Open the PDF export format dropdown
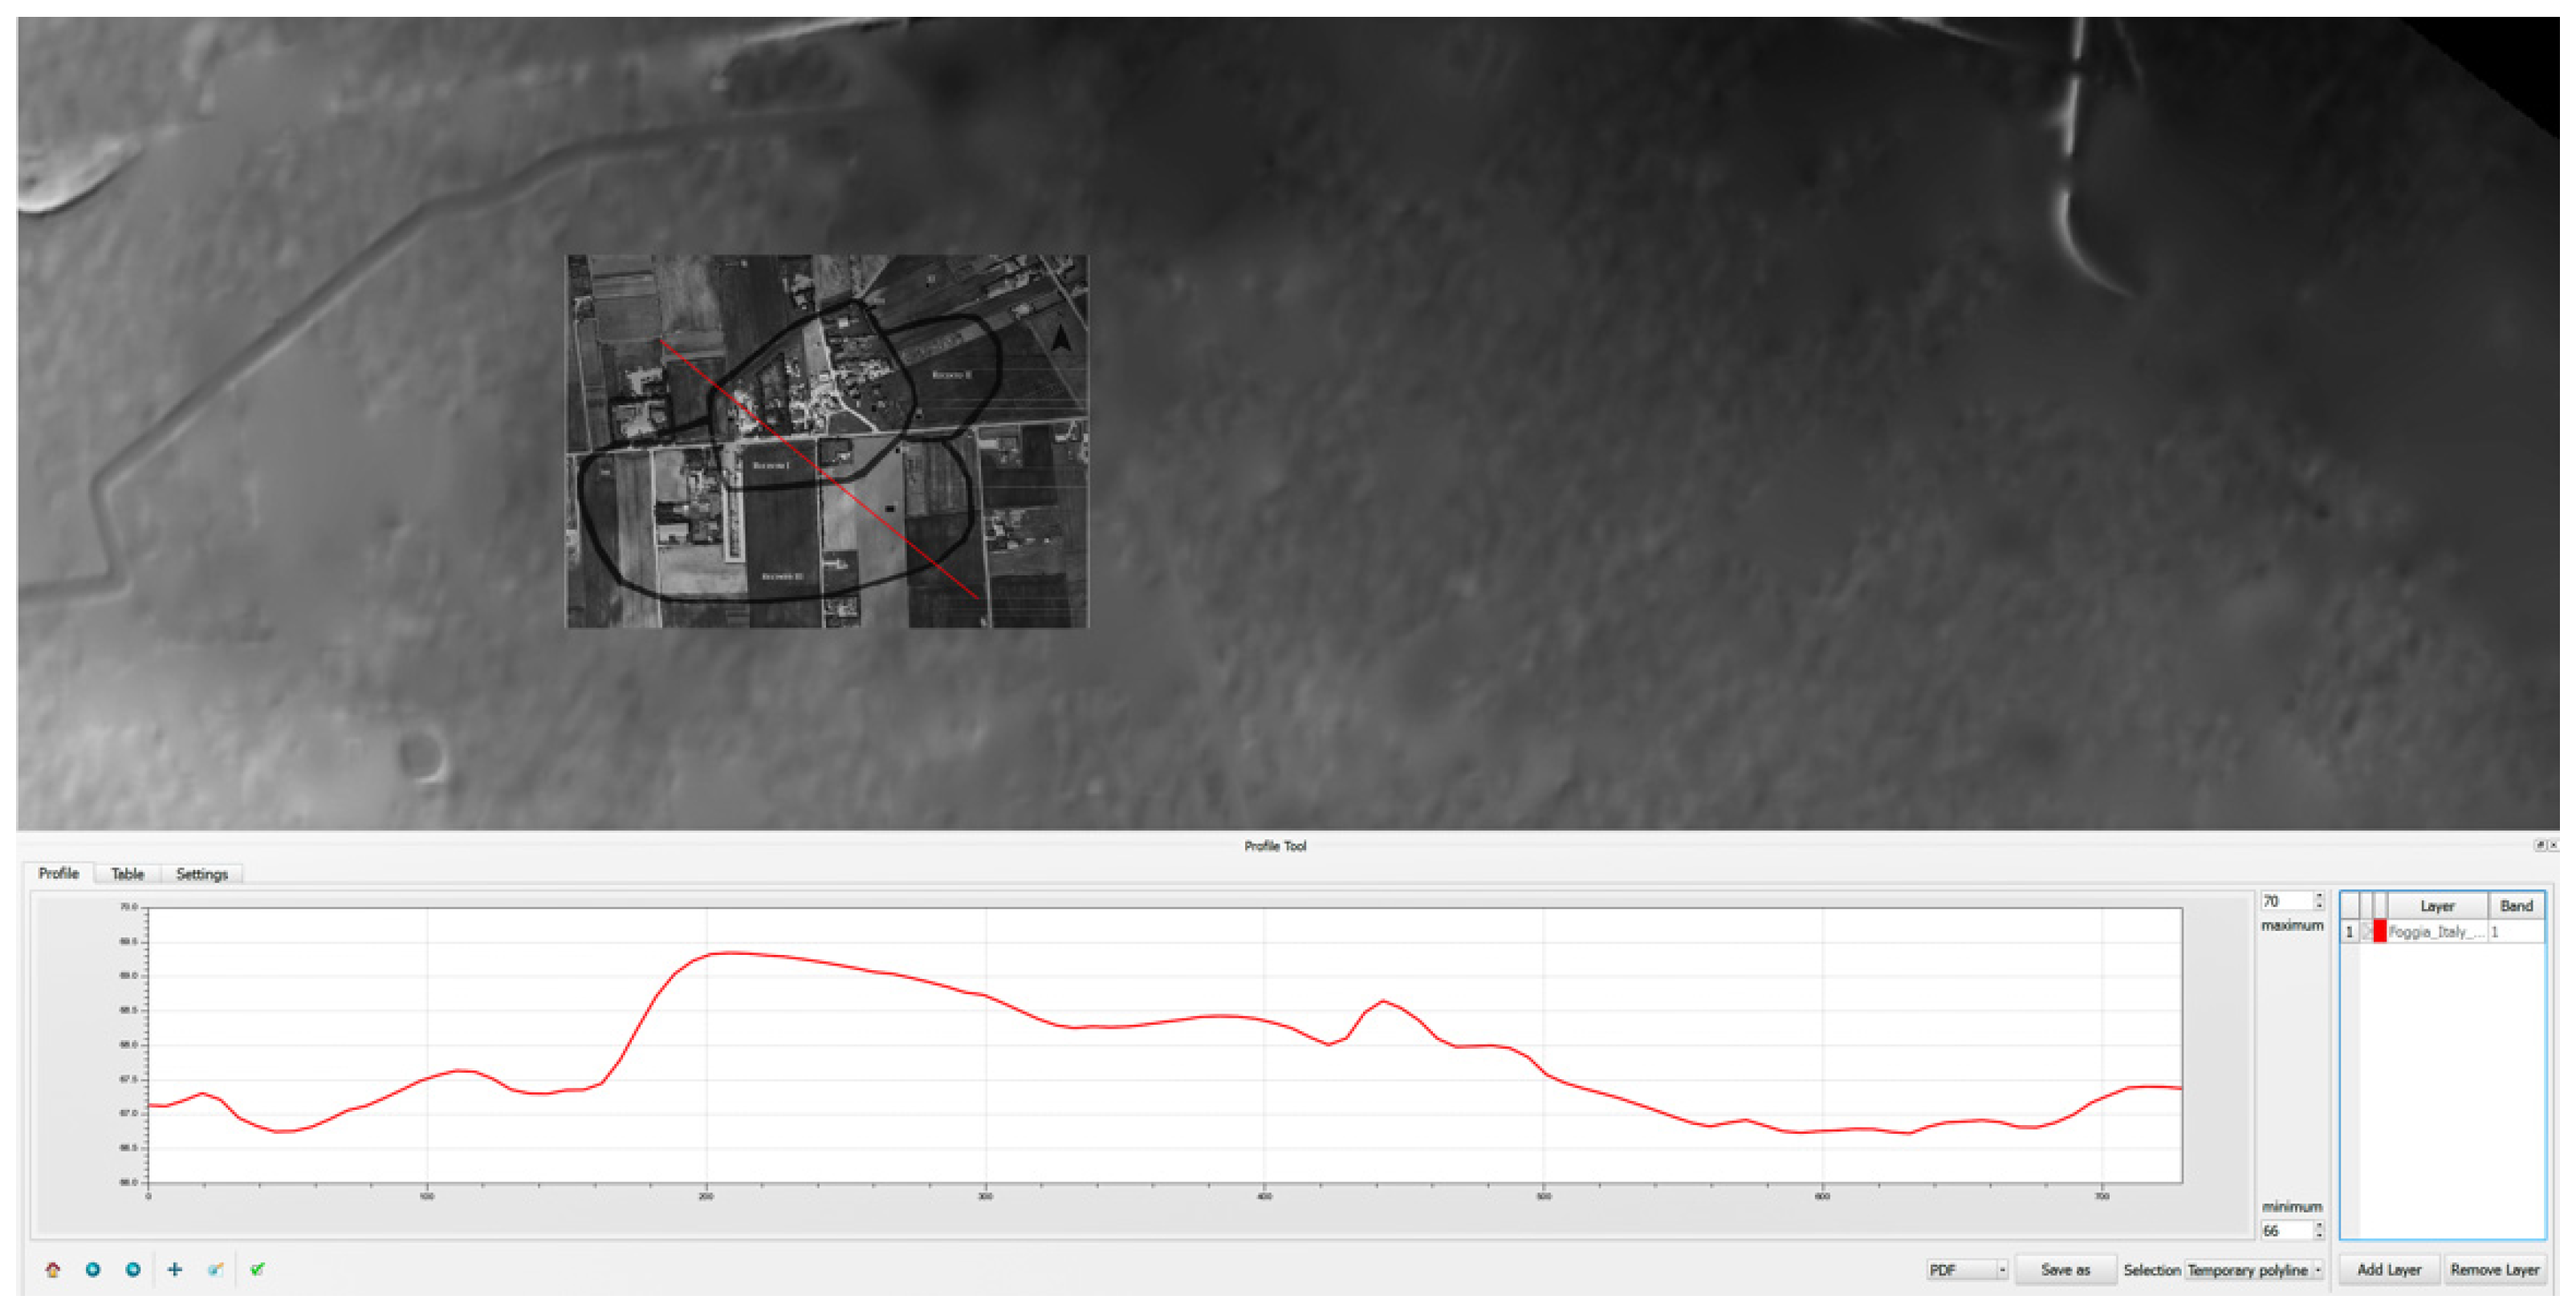The height and width of the screenshot is (1308, 2576). [1966, 1269]
